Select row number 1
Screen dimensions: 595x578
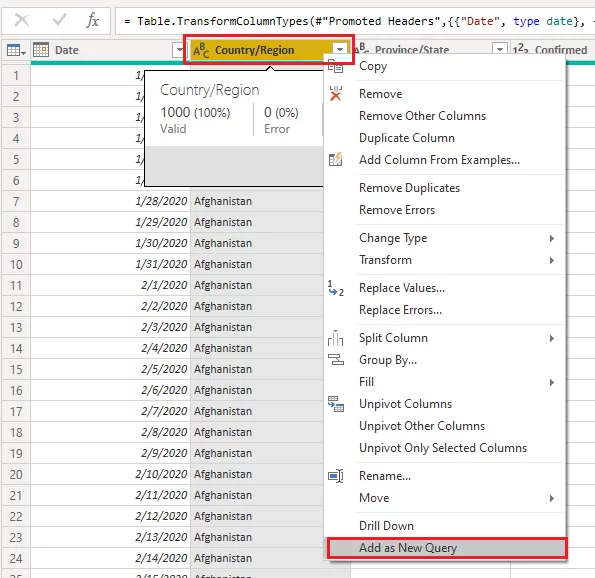click(16, 76)
